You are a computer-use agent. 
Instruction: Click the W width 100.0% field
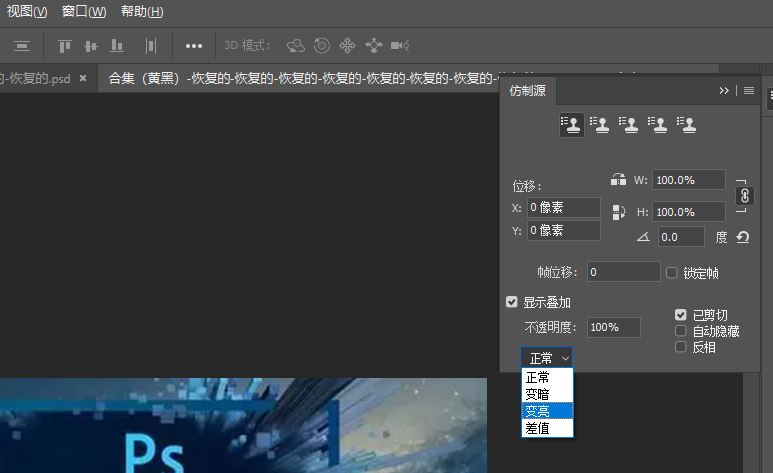click(689, 180)
